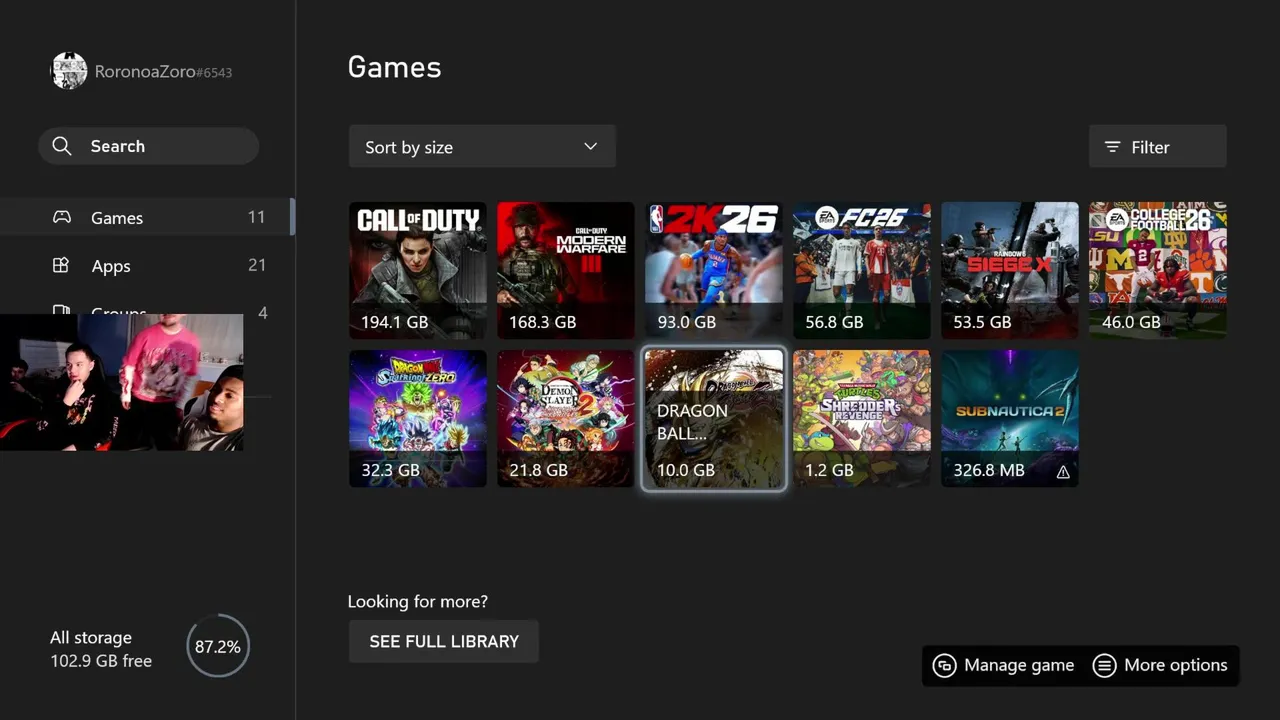Click the magnifier icon in Search
Screen dimensions: 1280x720
pos(62,146)
